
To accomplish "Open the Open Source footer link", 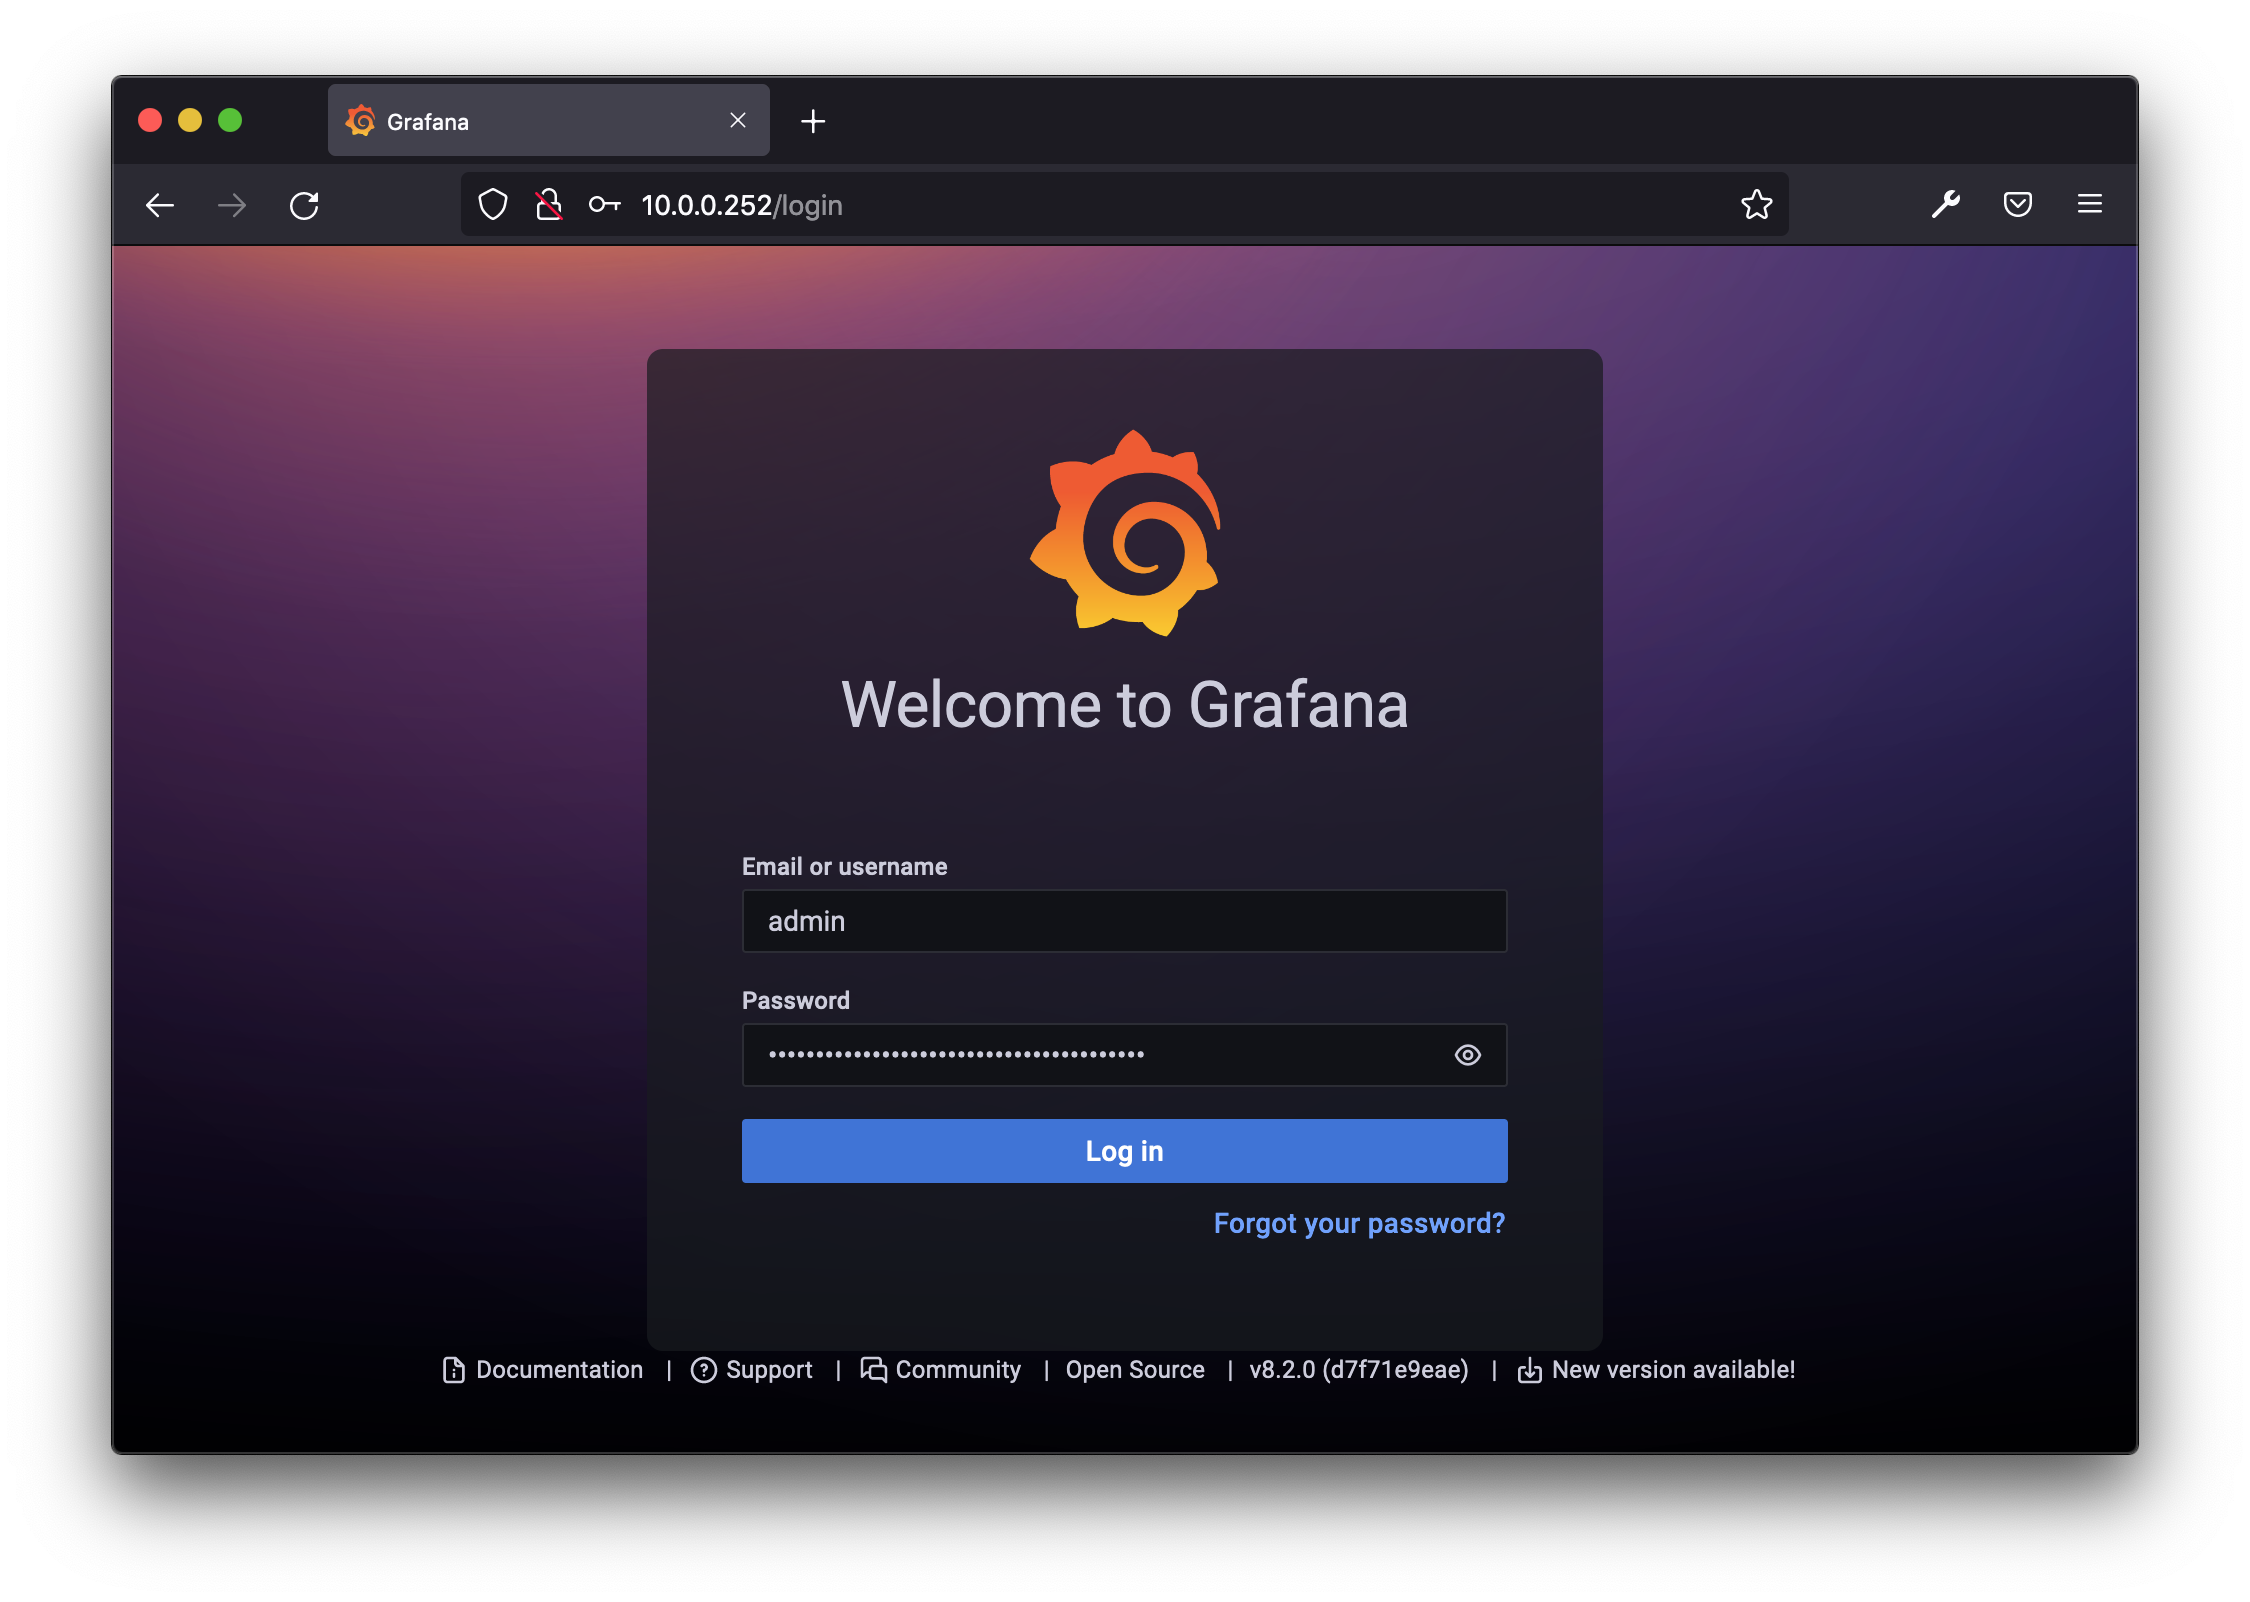I will (x=1135, y=1370).
